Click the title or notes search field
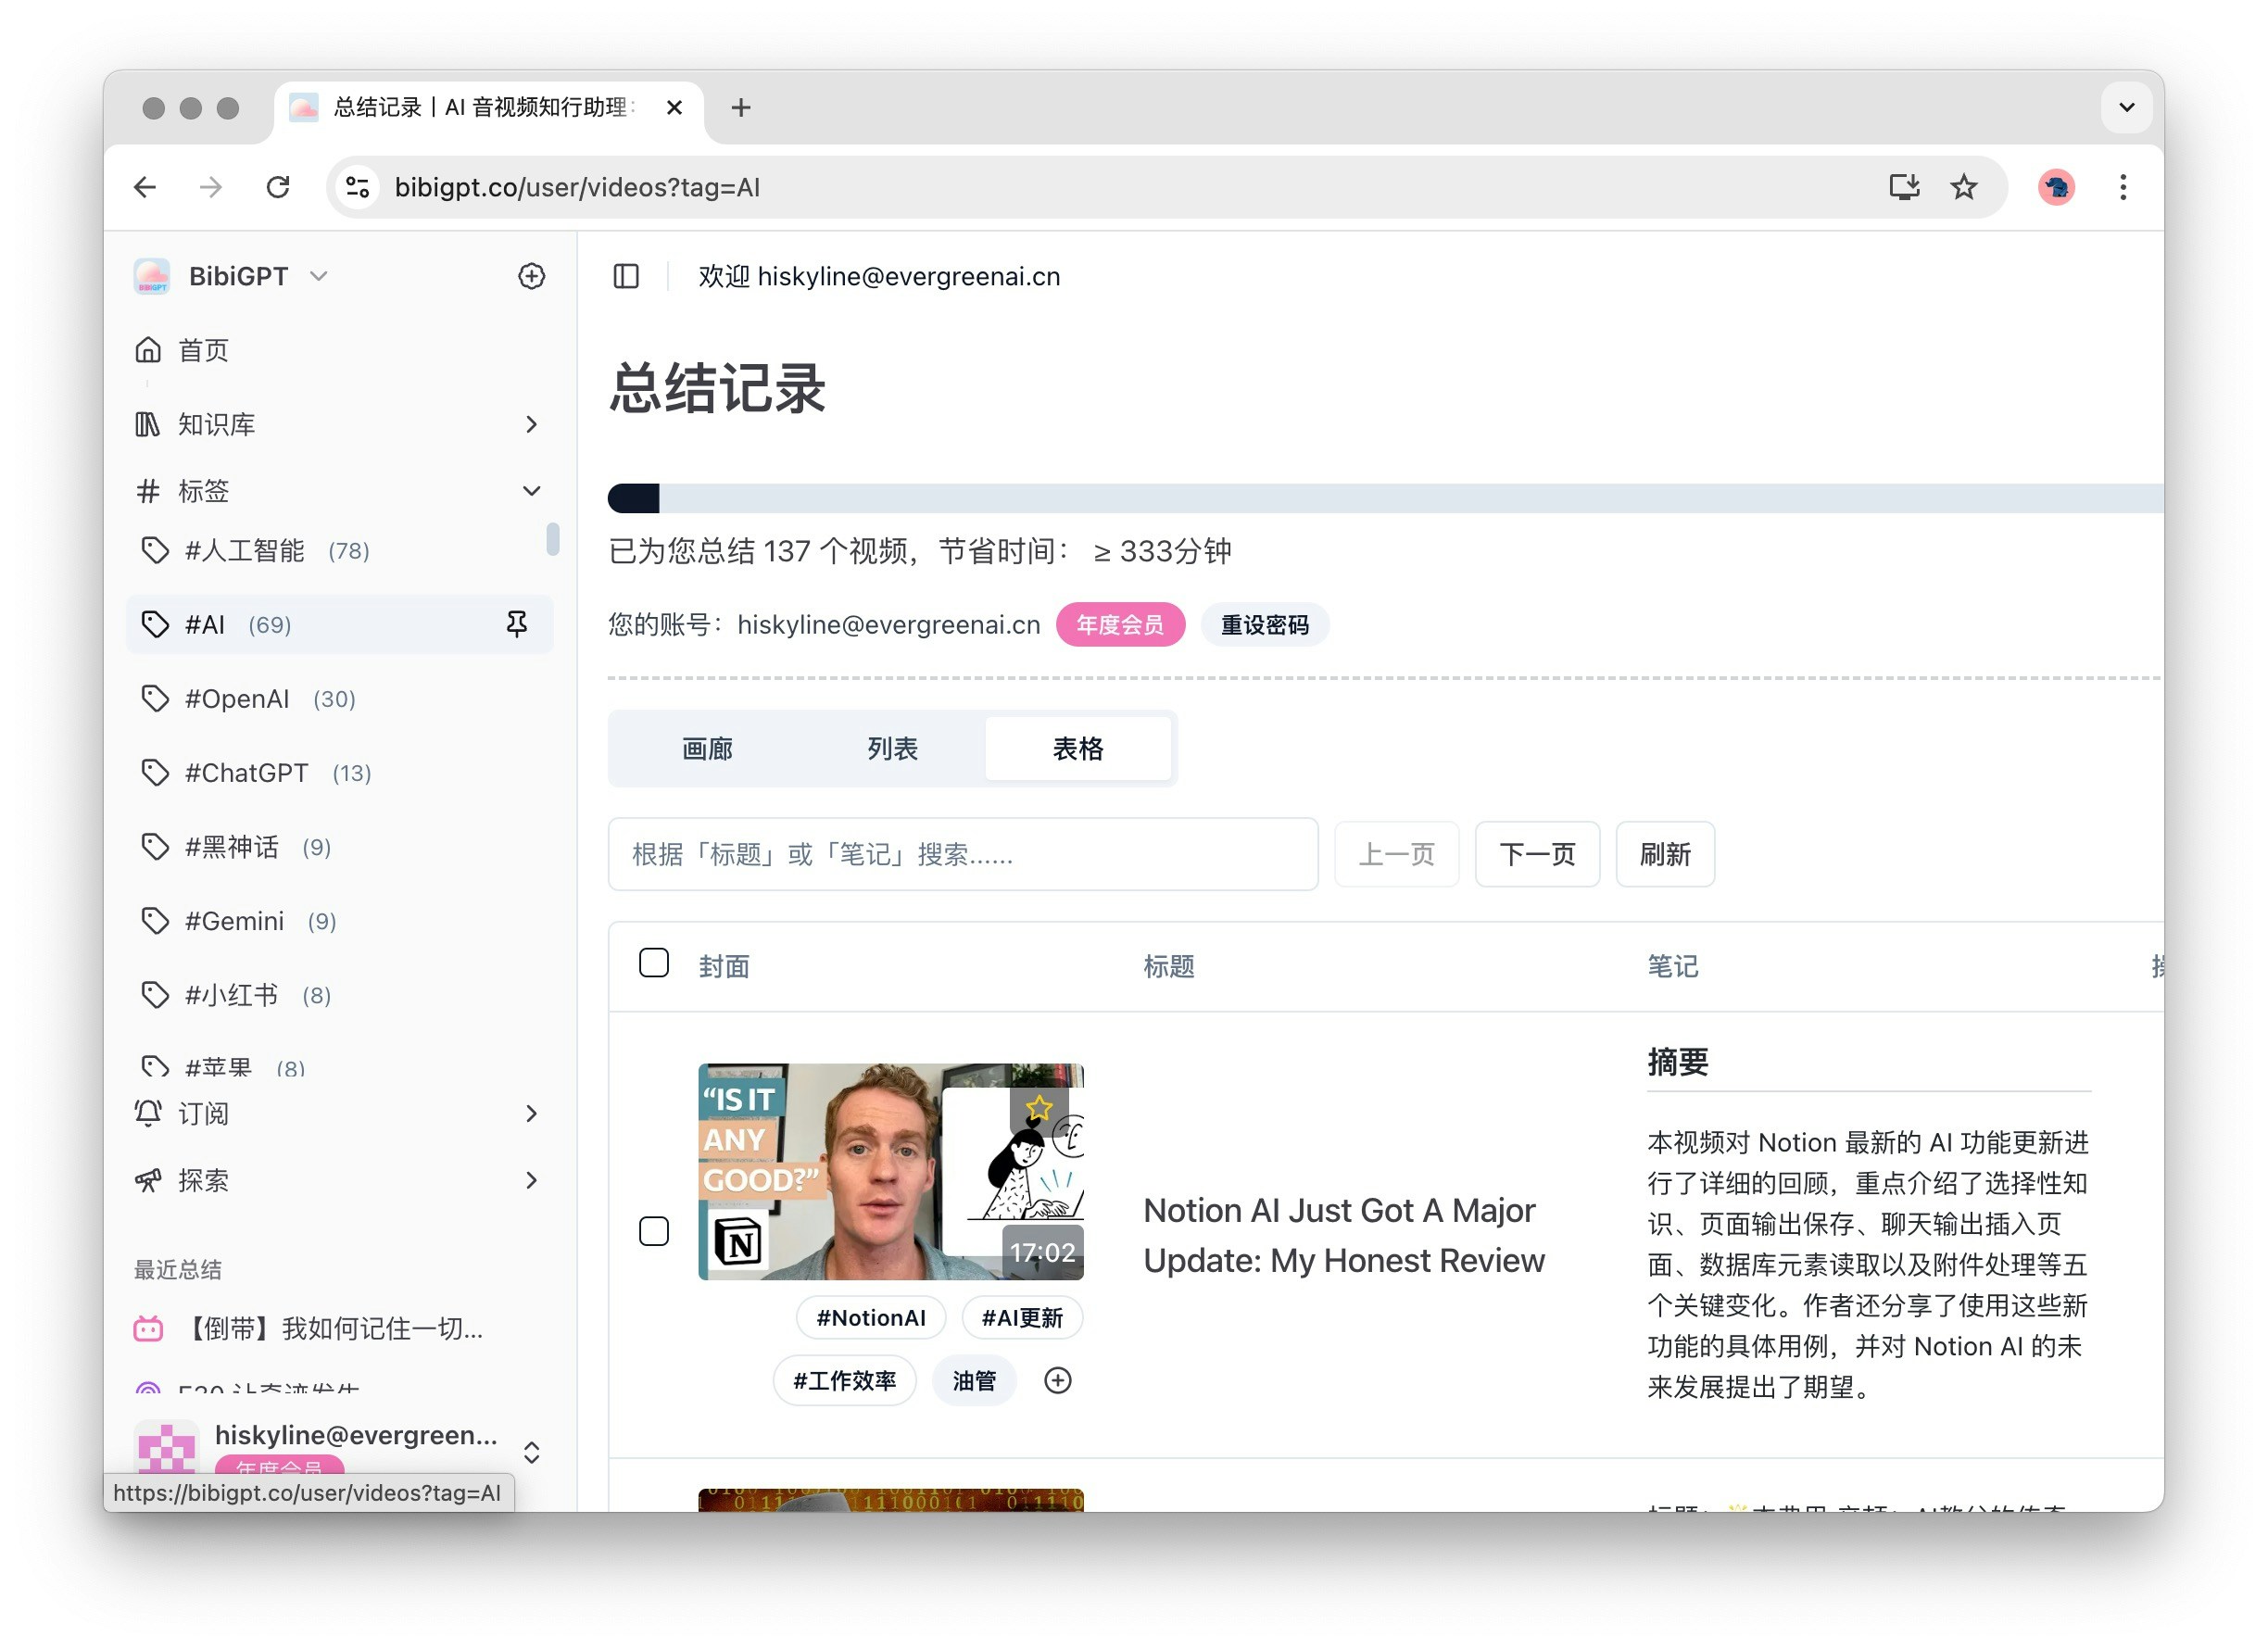2268x1649 pixels. [962, 854]
